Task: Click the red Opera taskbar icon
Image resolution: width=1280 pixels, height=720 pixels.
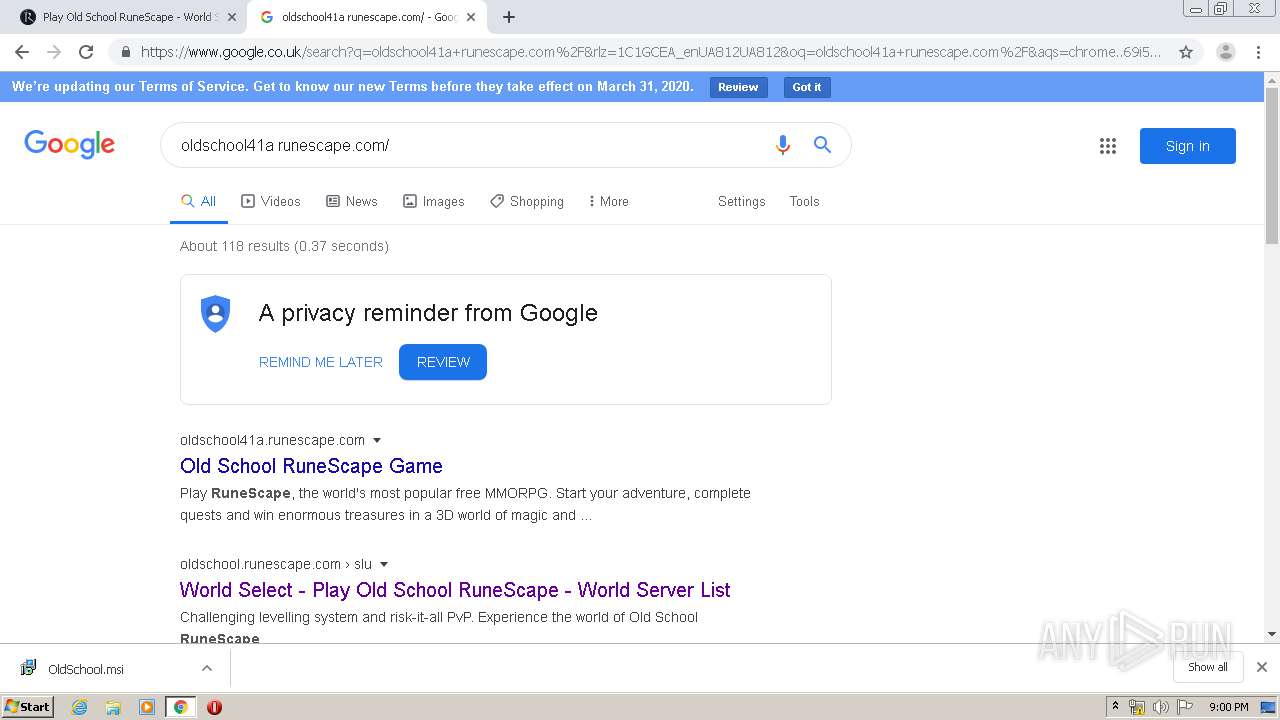Action: tap(214, 707)
